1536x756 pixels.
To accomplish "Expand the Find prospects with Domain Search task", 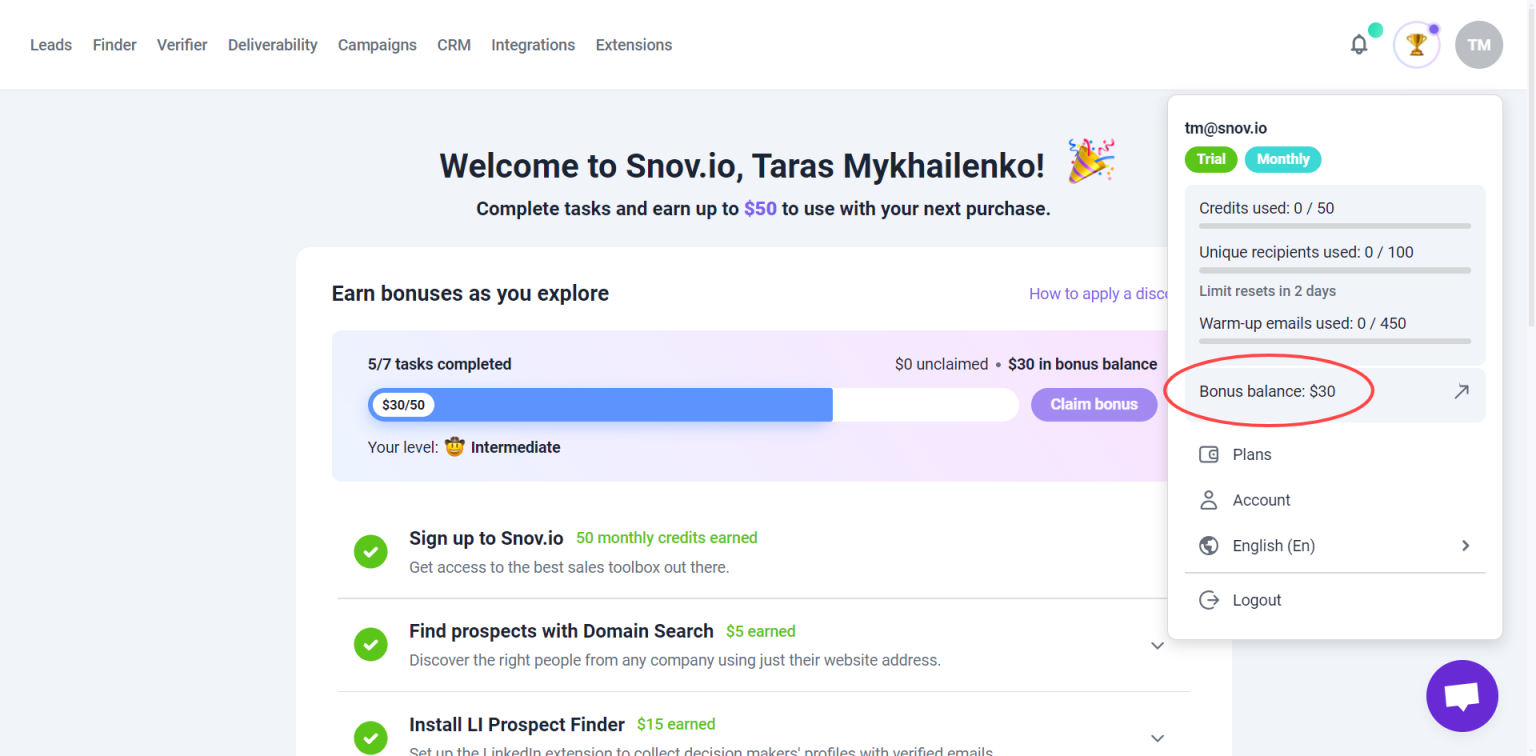I will coord(1157,645).
